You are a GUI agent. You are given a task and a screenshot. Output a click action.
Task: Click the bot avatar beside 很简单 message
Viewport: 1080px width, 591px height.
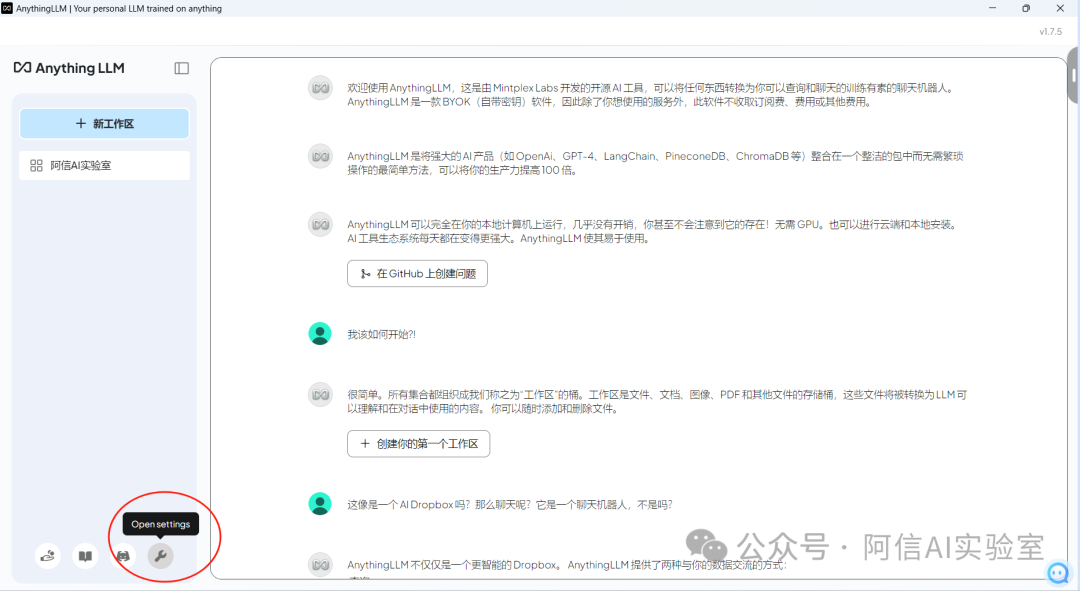pyautogui.click(x=320, y=395)
